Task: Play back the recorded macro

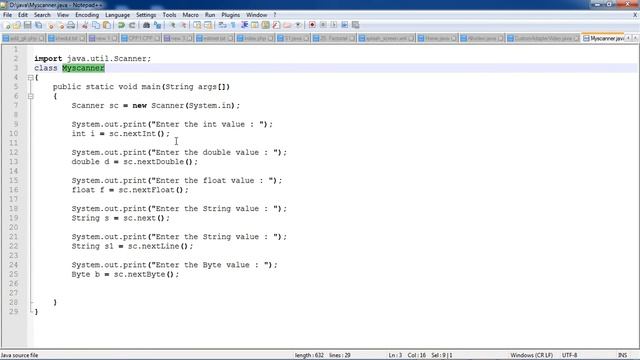Action: 334,25
